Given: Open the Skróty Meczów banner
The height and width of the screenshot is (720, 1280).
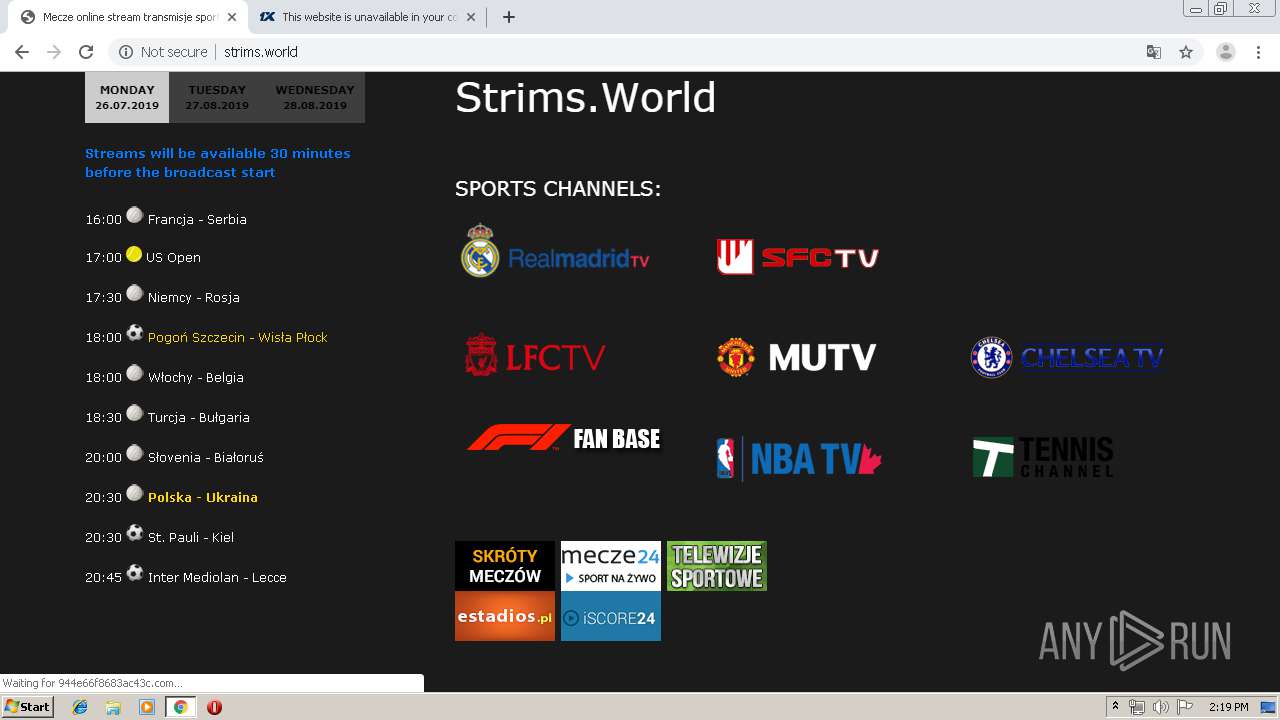Looking at the screenshot, I should (x=505, y=566).
